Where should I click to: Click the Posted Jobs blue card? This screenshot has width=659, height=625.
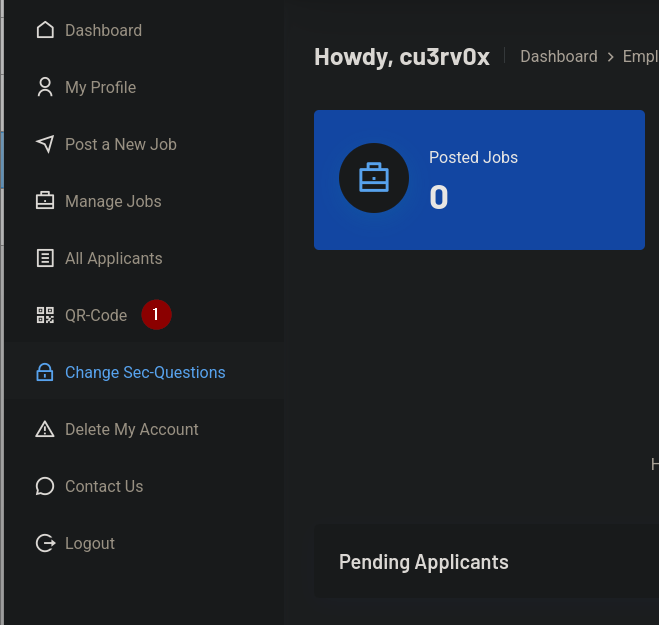coord(479,180)
